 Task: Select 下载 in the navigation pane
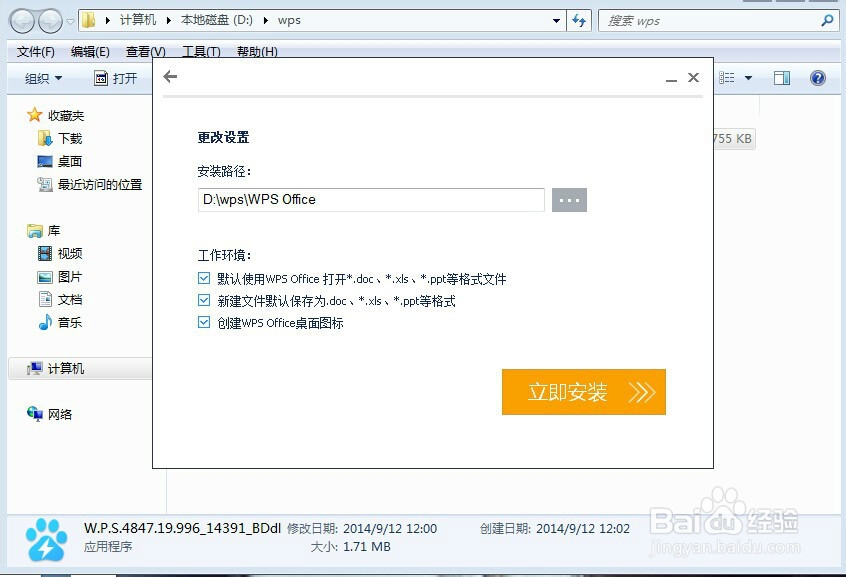click(x=70, y=139)
